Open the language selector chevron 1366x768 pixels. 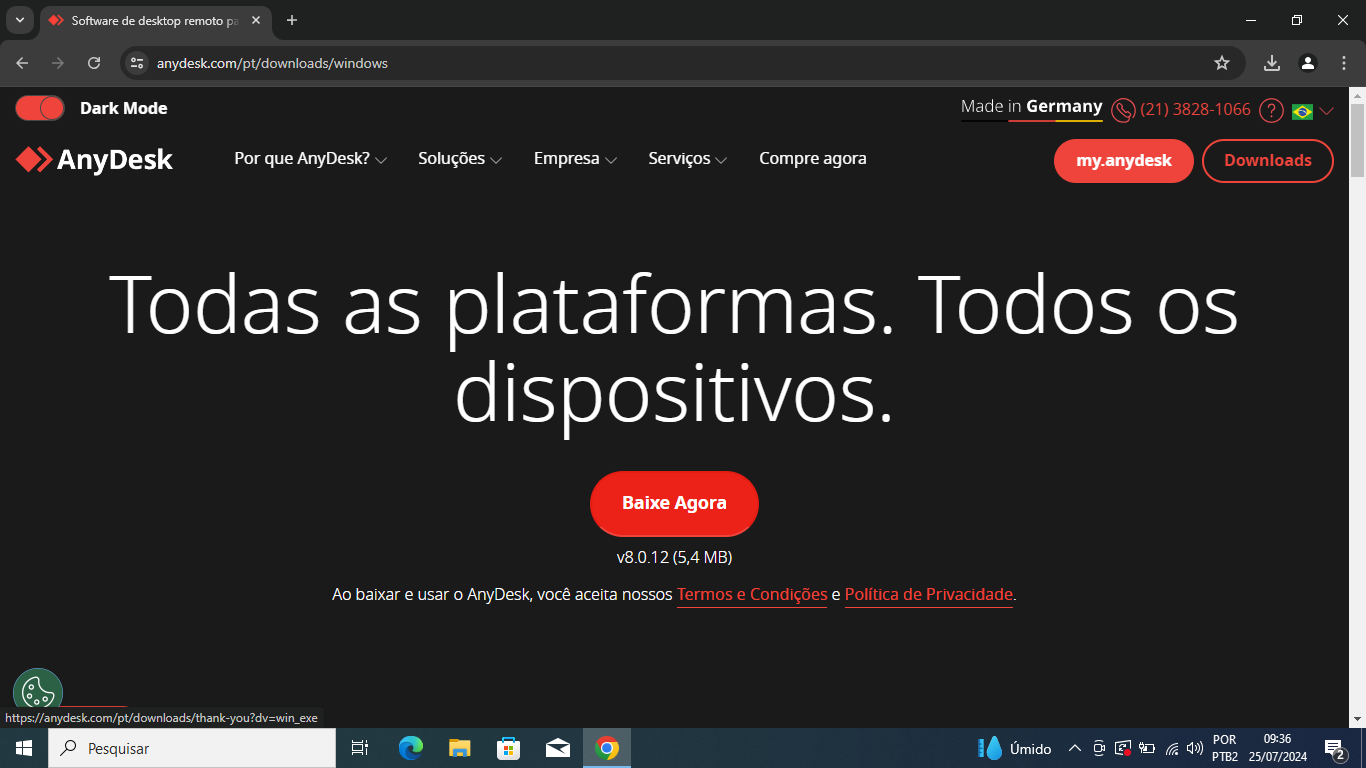[x=1327, y=111]
